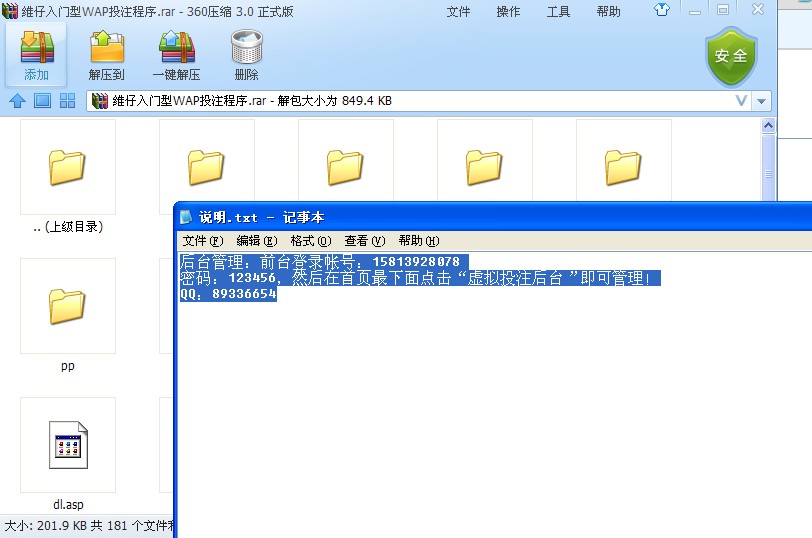Open Notepad's 帮助(H) menu
The image size is (812, 538).
click(419, 241)
